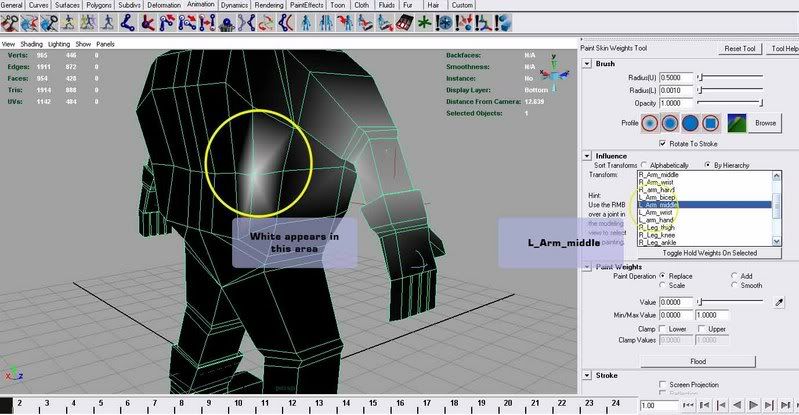The image size is (799, 415).
Task: Click the Browse brush profile button
Action: point(765,123)
